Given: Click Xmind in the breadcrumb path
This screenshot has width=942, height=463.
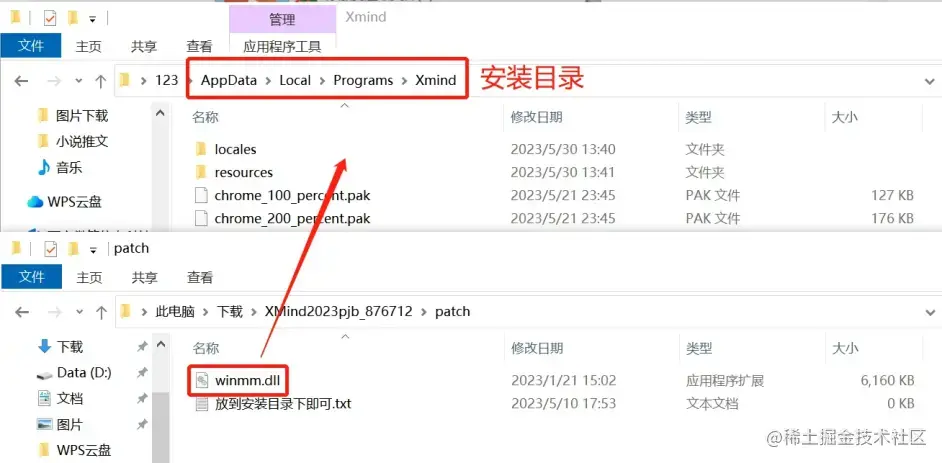Looking at the screenshot, I should (x=436, y=80).
